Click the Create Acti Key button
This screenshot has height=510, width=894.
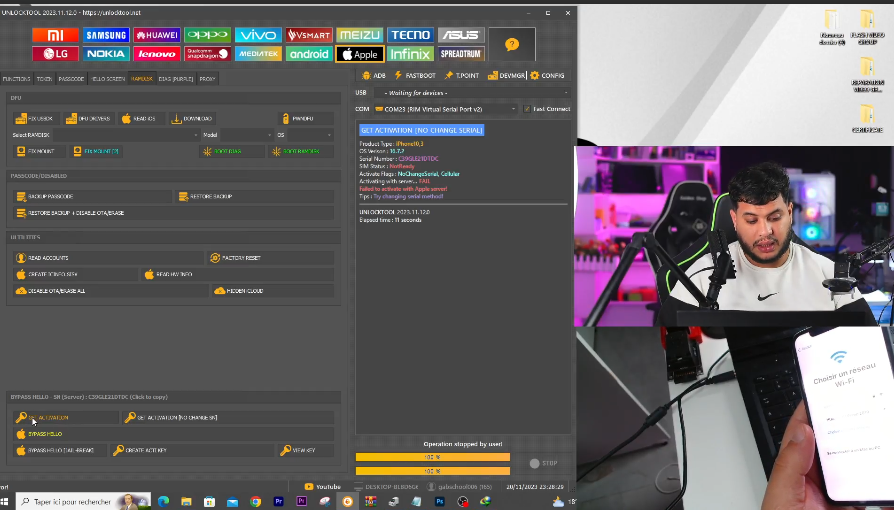[x=192, y=450]
